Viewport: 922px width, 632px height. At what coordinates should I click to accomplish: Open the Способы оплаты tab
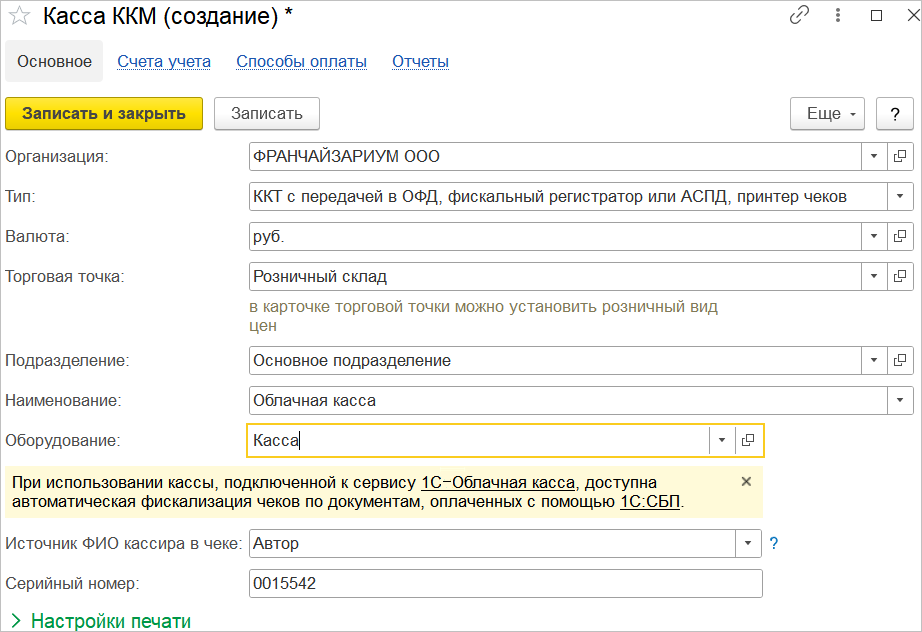tap(301, 62)
